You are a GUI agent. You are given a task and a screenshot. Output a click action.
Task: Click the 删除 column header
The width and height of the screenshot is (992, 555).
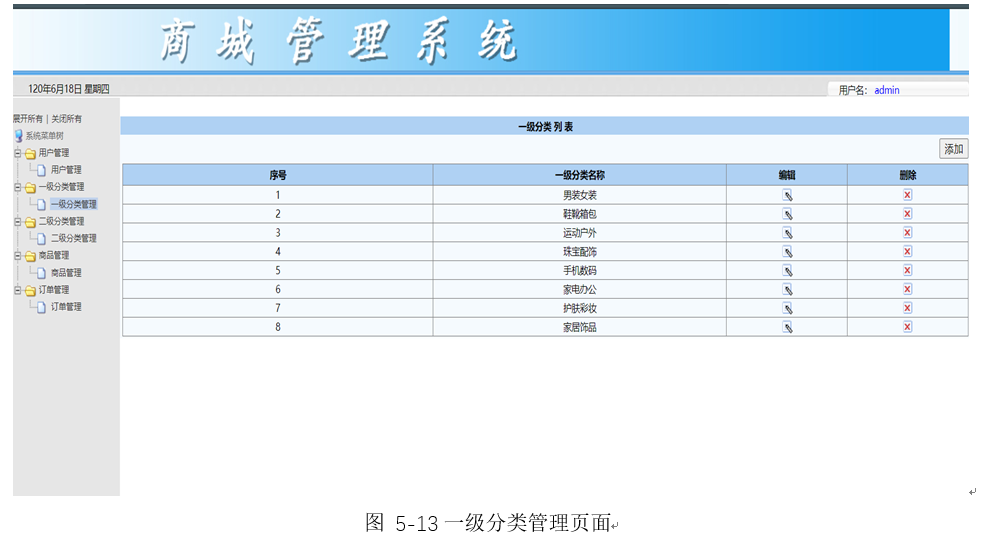point(907,175)
